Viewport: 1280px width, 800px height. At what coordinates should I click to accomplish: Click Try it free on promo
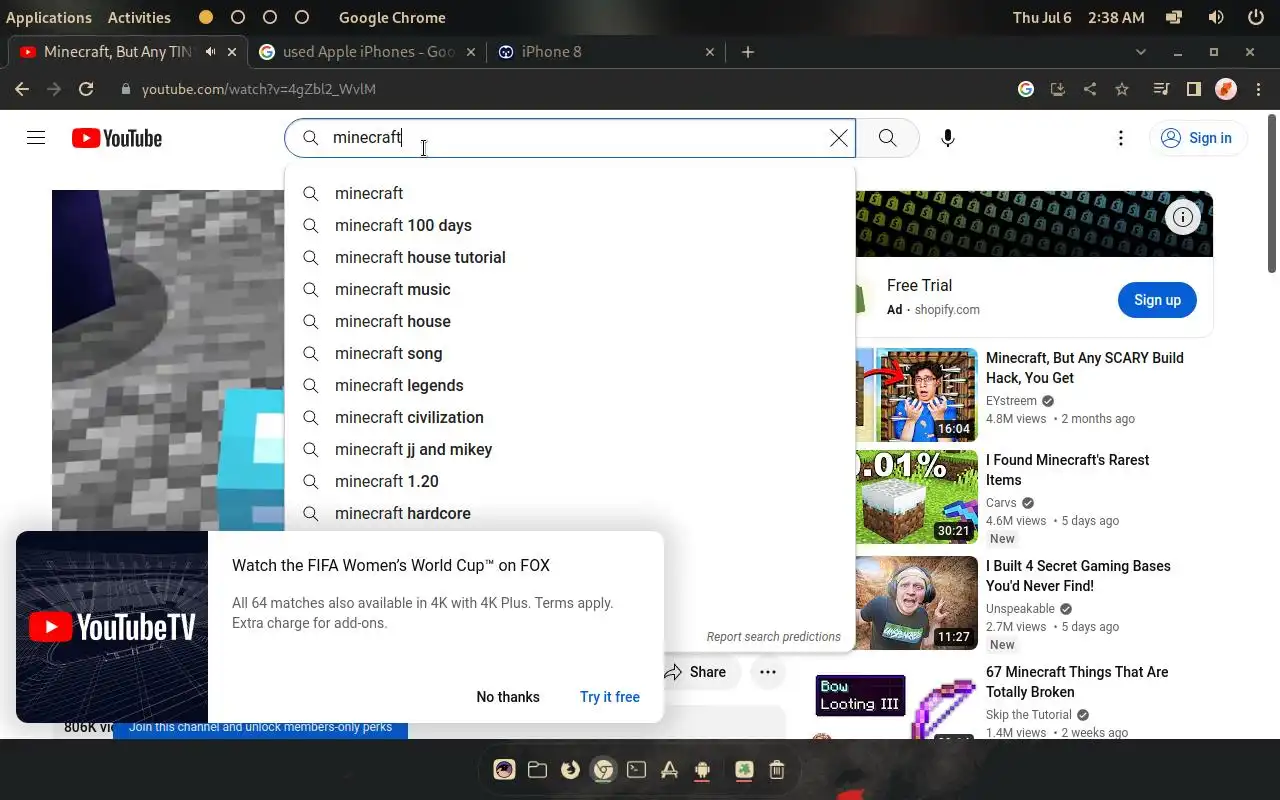coord(610,697)
